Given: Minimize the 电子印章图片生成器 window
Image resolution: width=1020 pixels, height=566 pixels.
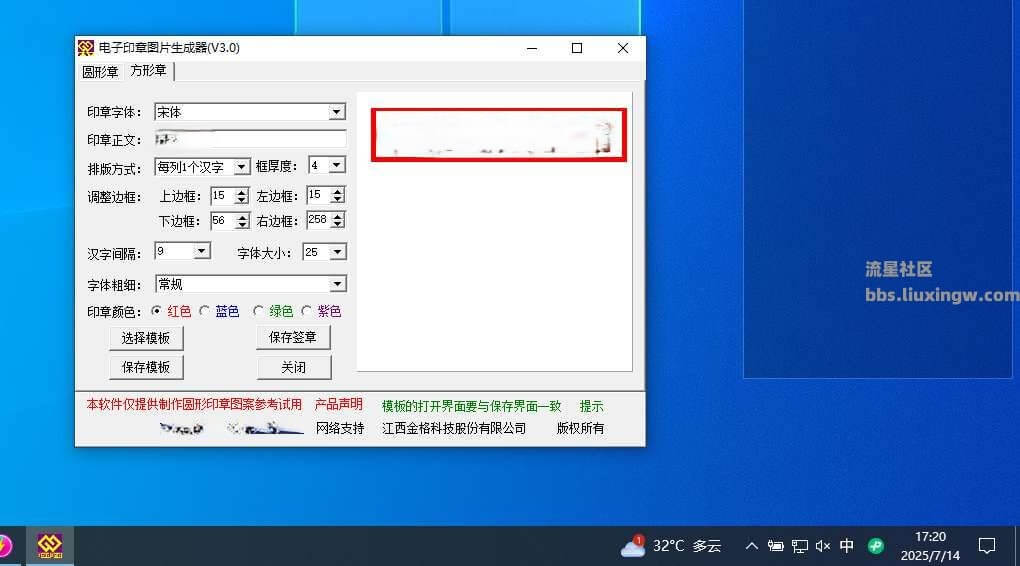Looking at the screenshot, I should [532, 48].
